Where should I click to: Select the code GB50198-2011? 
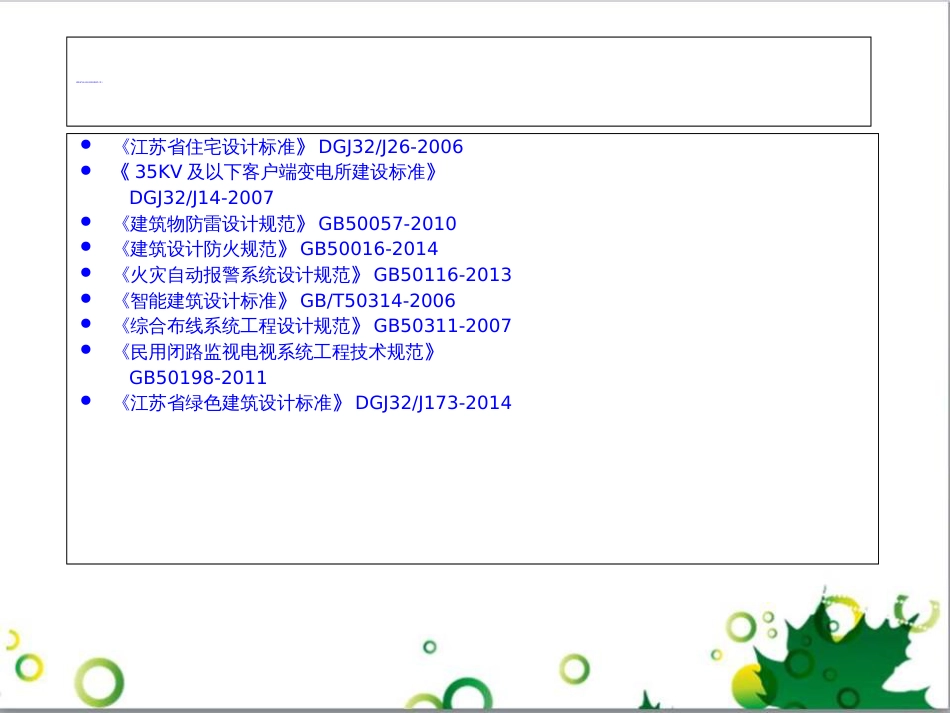(198, 377)
